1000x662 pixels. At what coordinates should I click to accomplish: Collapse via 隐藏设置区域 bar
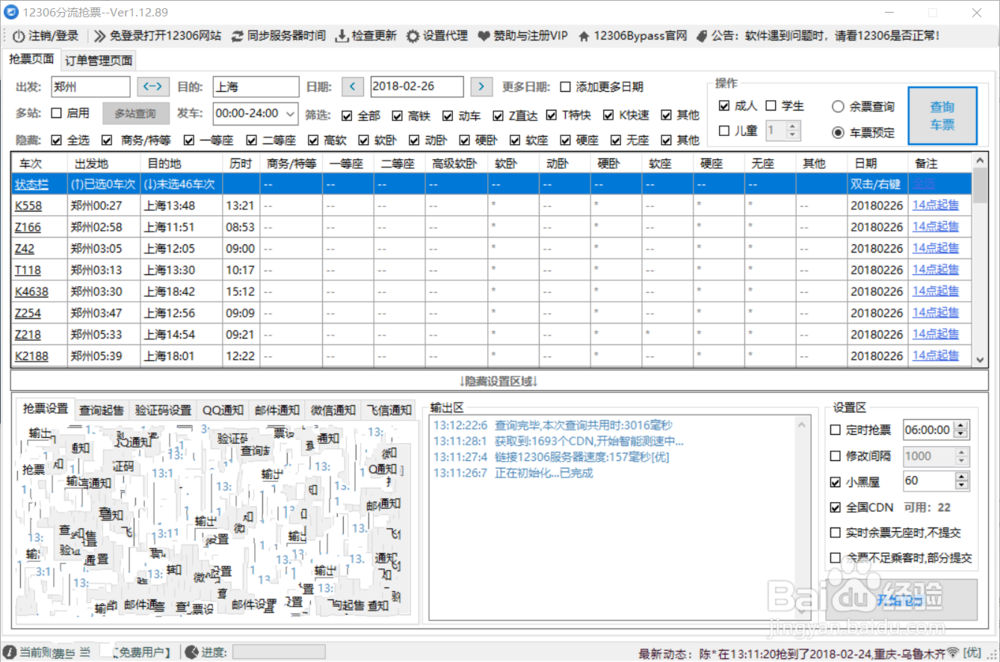[499, 381]
